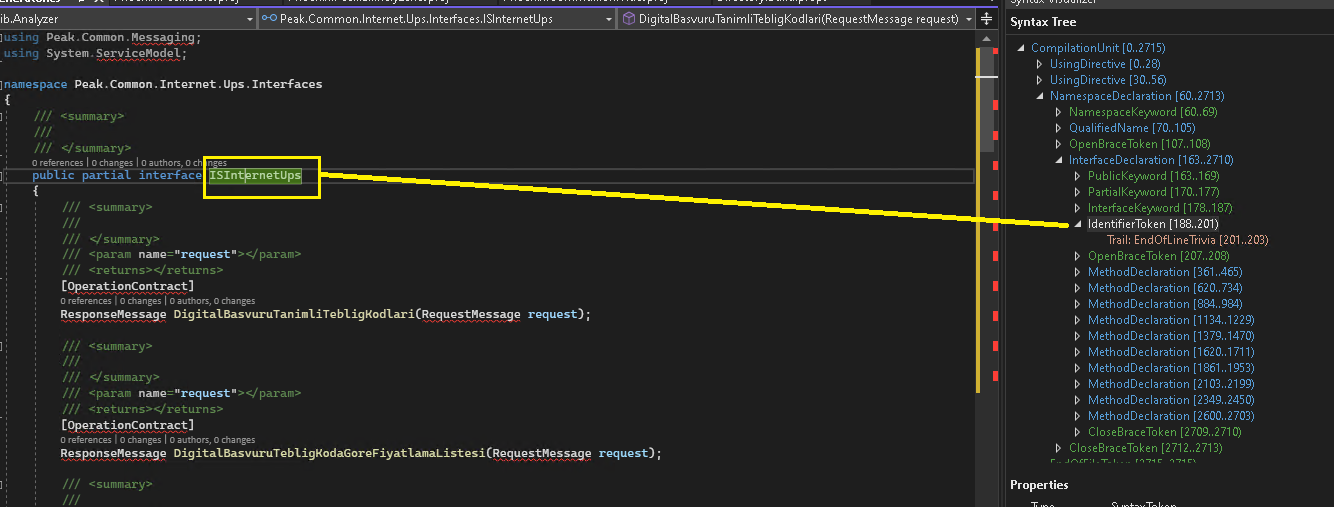Select the InterfaceKeyword [178..187) tree row
Image resolution: width=1334 pixels, height=507 pixels.
(1160, 208)
